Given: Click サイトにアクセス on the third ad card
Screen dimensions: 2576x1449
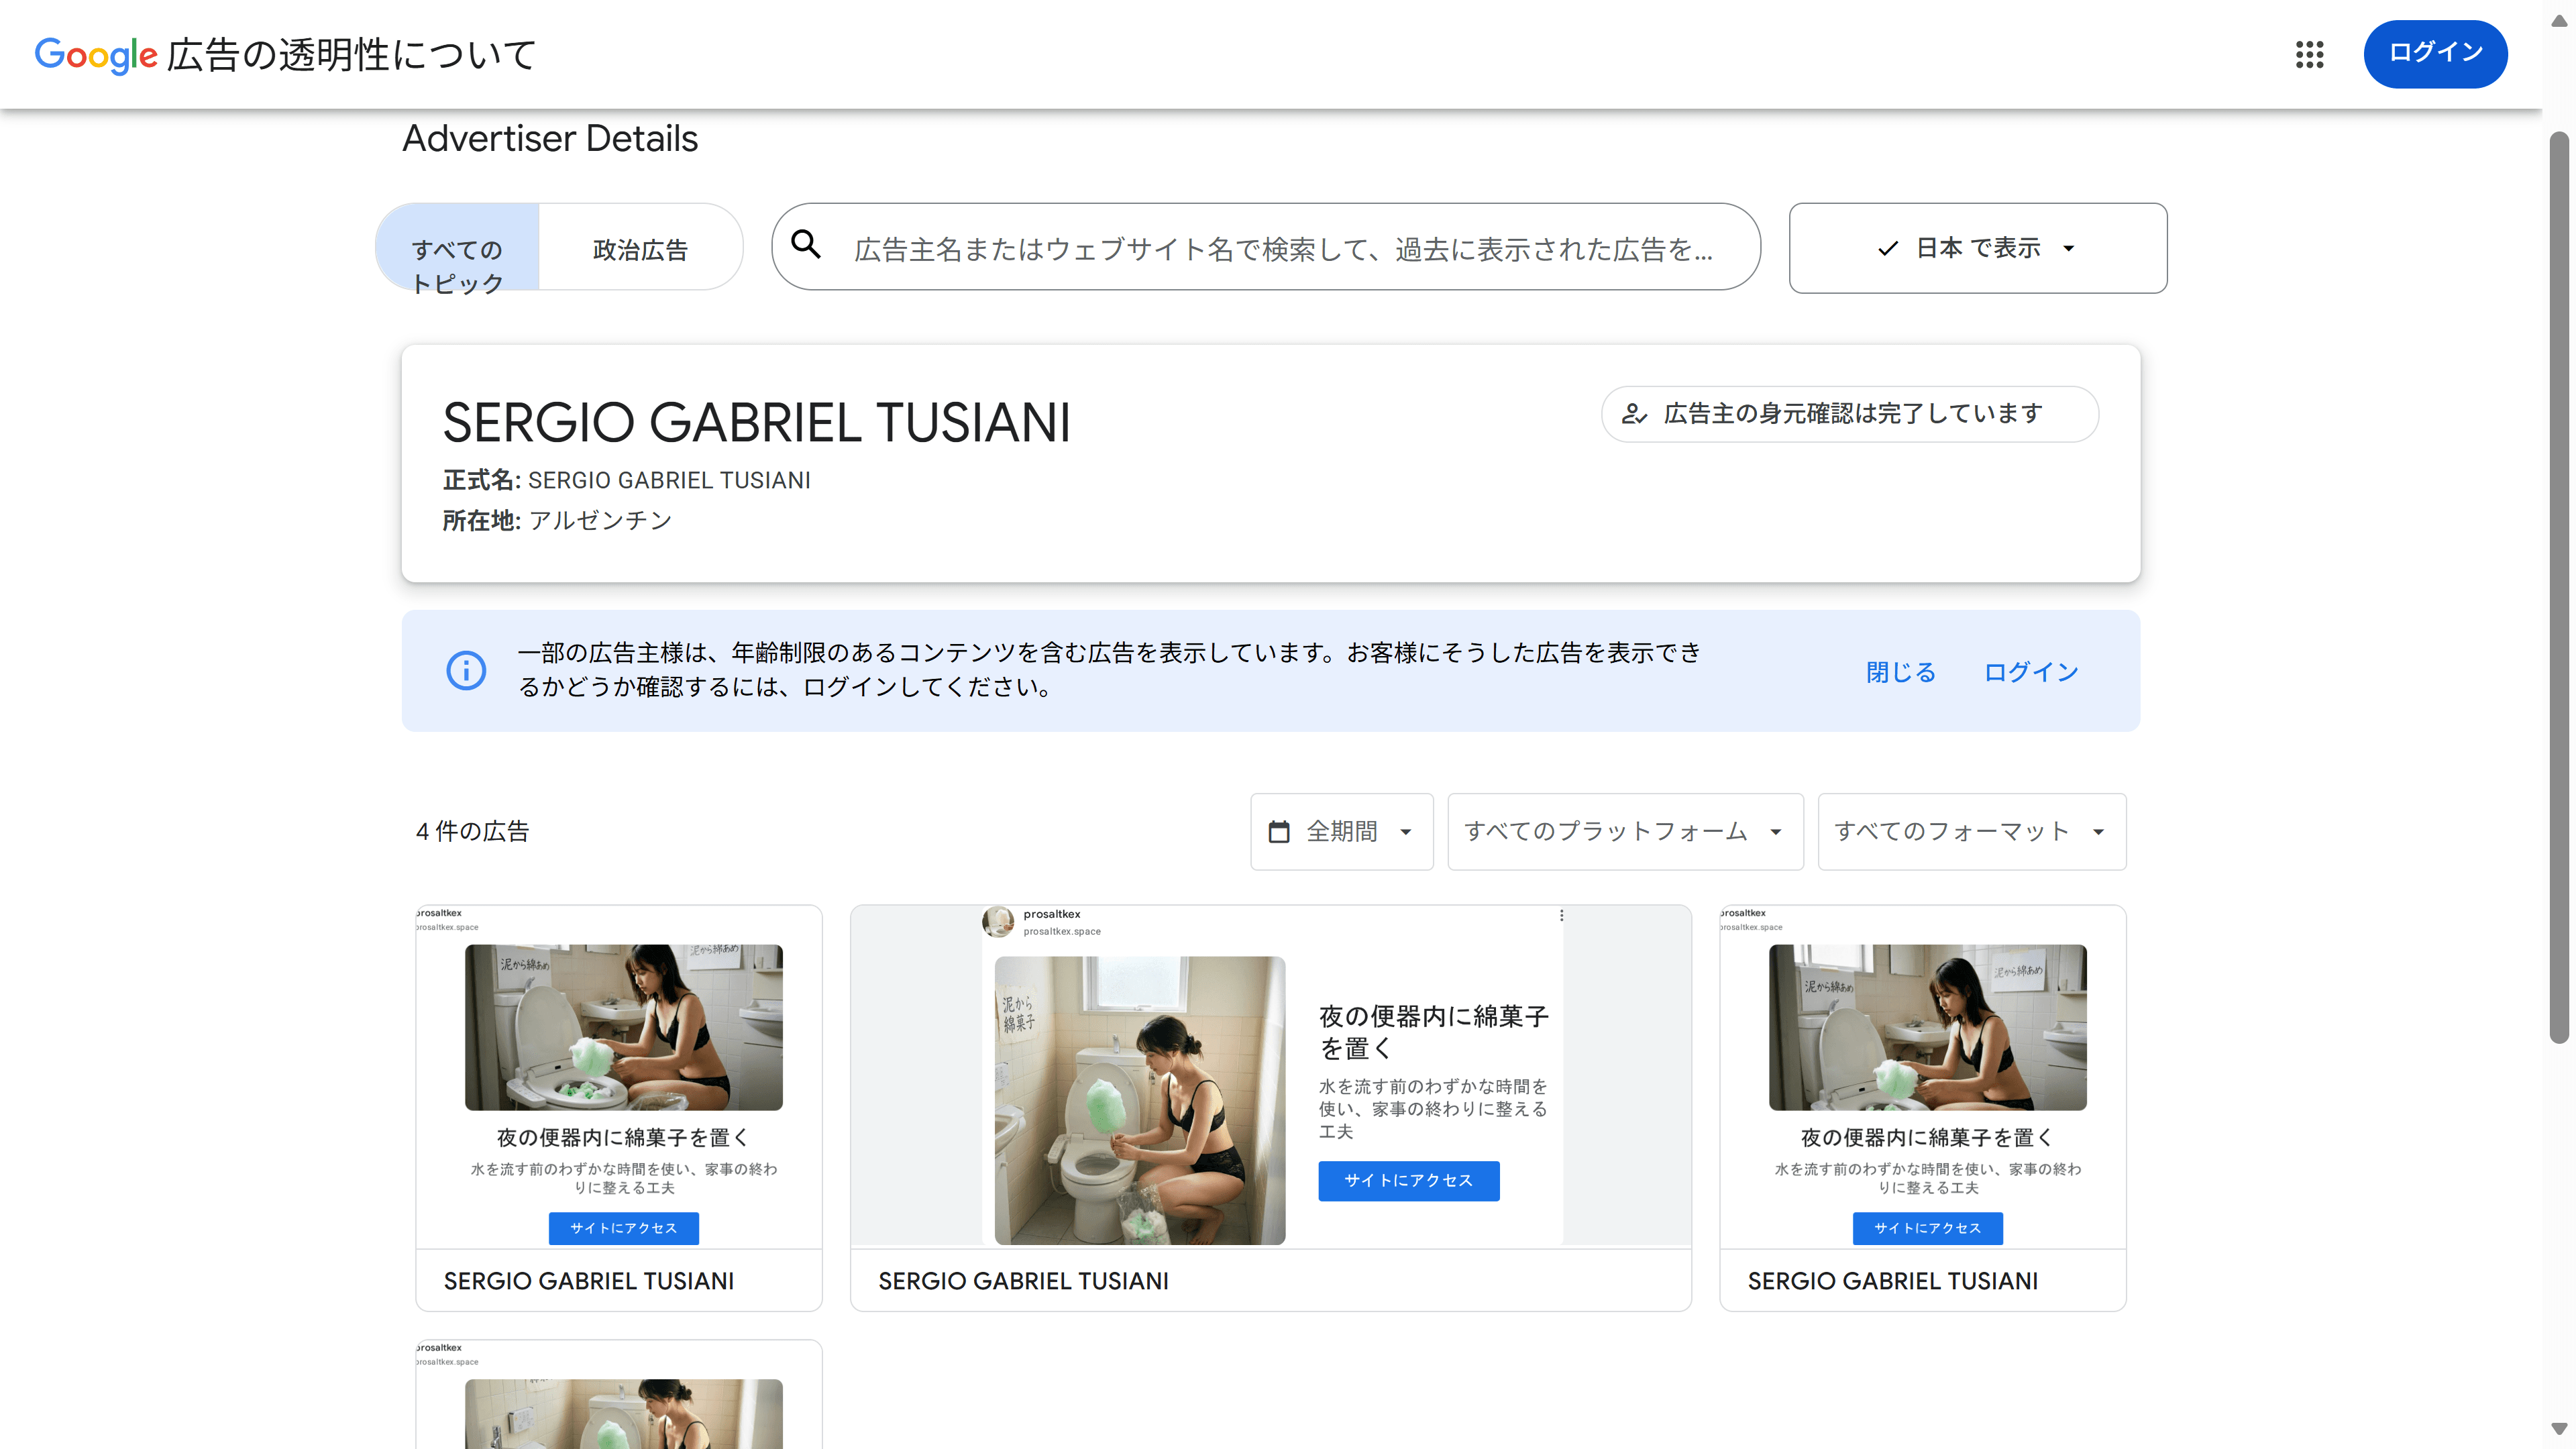Looking at the screenshot, I should pos(1927,1228).
